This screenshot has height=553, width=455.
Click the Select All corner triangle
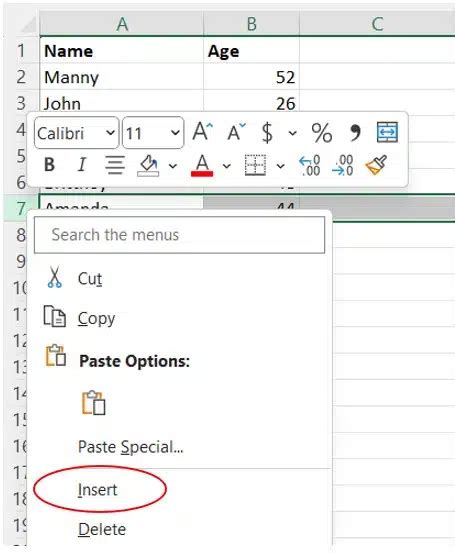[29, 25]
